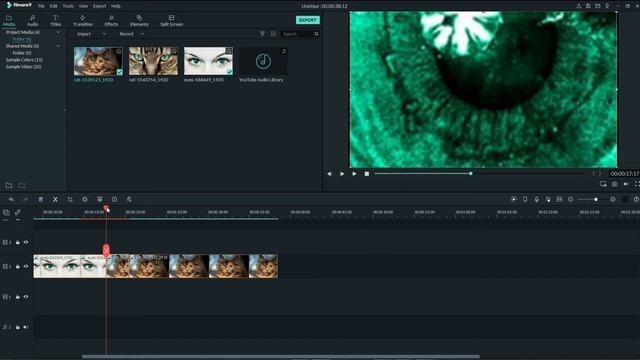Viewport: 640px width, 360px height.
Task: Click the delete folder icon in media panel
Action: 22,185
